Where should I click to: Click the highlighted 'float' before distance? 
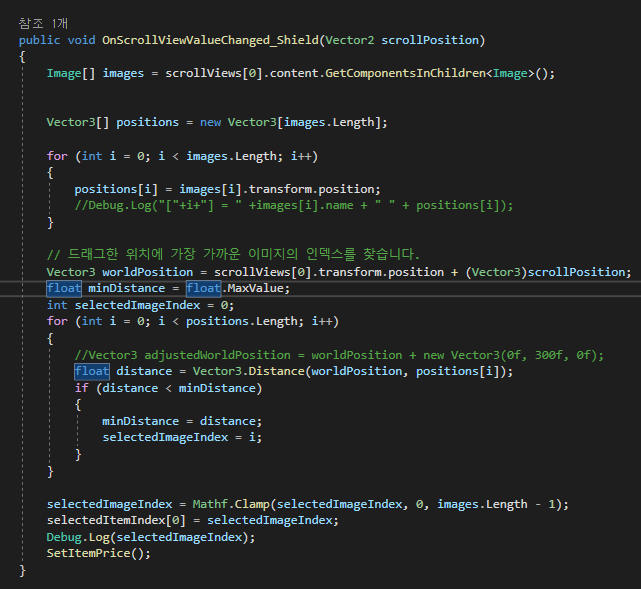tap(92, 371)
